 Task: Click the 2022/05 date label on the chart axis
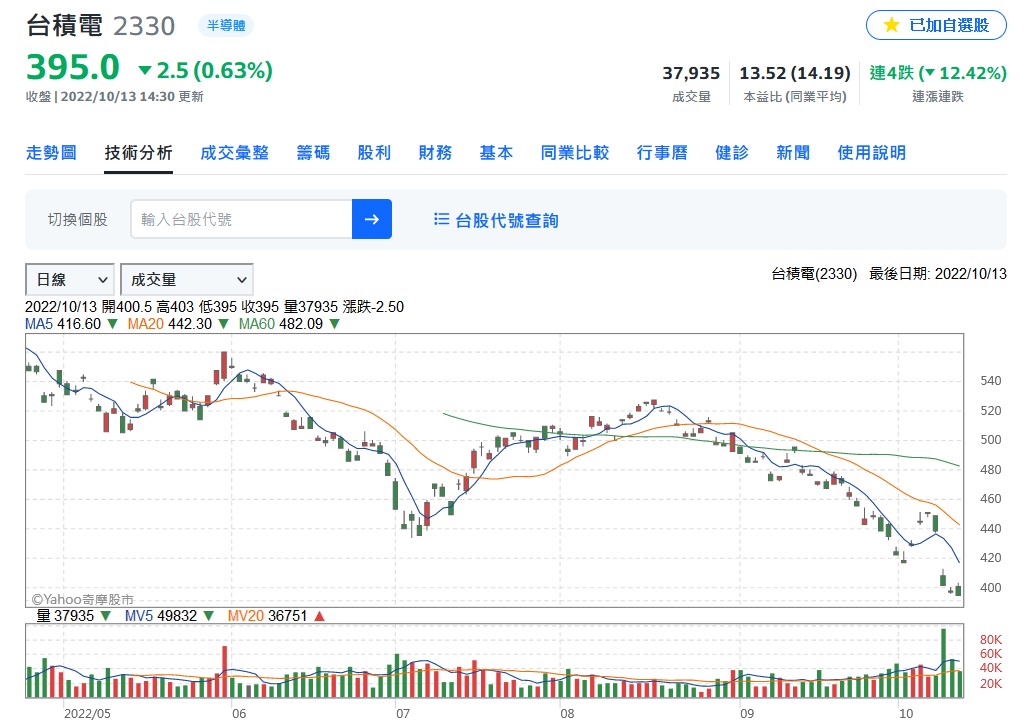87,713
